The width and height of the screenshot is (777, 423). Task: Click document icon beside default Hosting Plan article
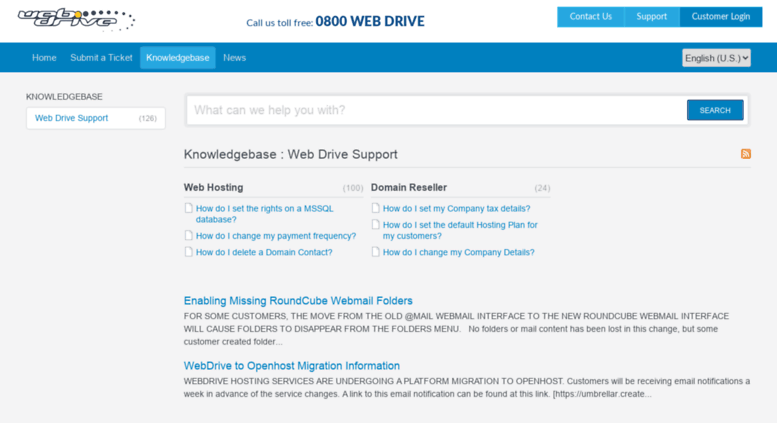click(376, 224)
